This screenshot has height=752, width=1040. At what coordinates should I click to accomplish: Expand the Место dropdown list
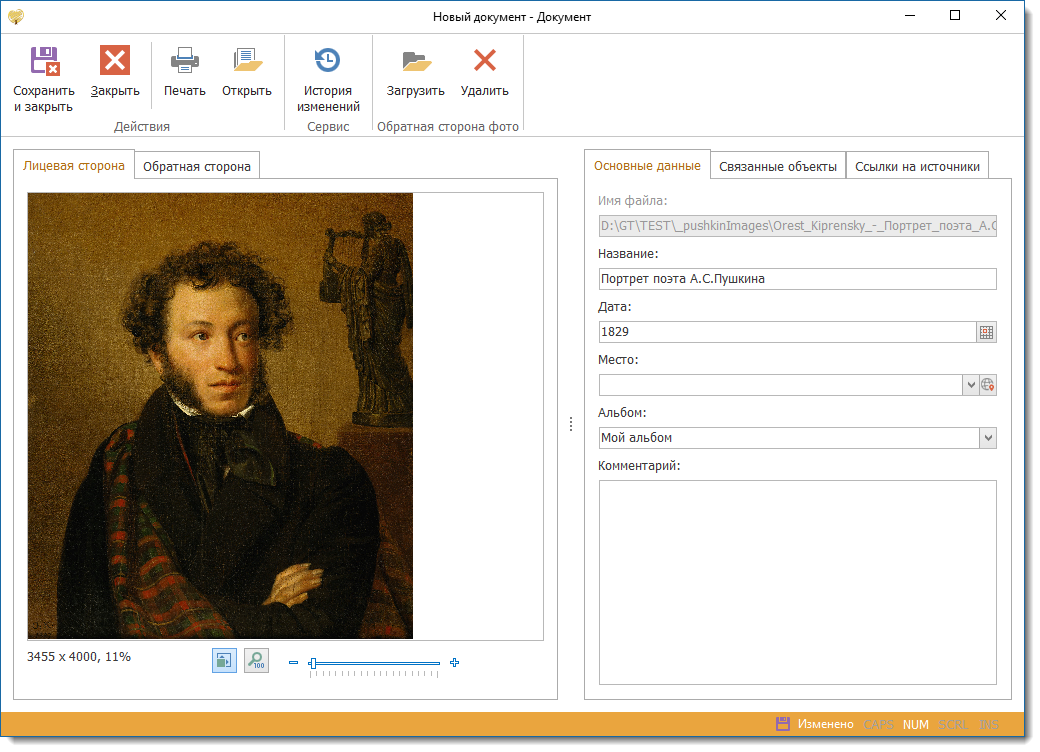970,385
